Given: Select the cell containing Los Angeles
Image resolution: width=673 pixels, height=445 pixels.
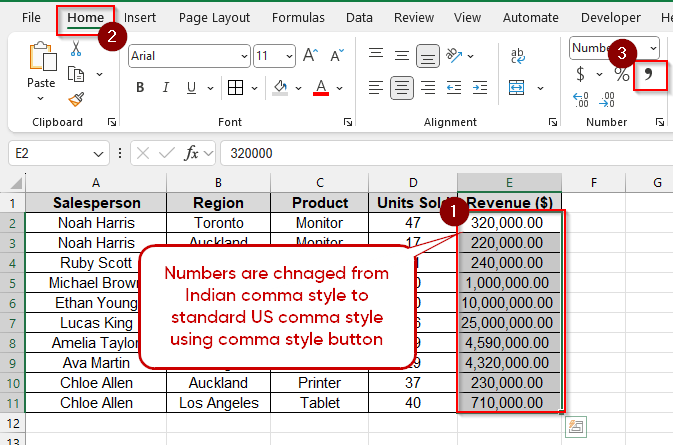Looking at the screenshot, I should (217, 403).
